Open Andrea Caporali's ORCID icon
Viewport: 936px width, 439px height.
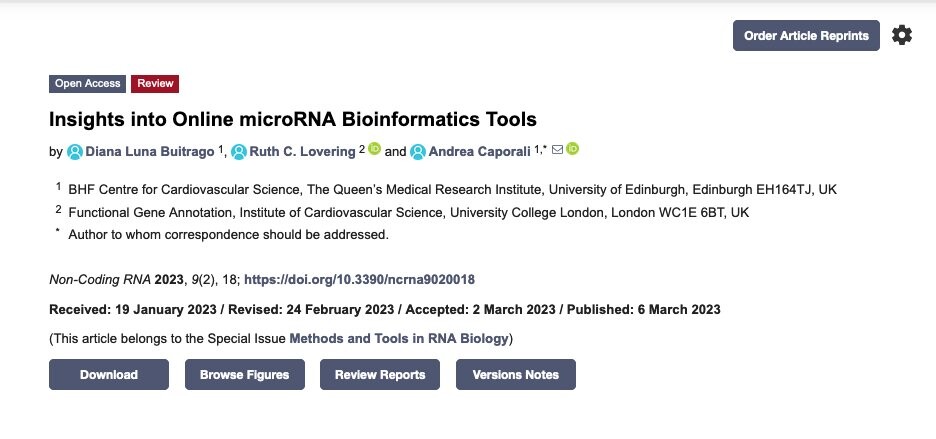(x=572, y=149)
